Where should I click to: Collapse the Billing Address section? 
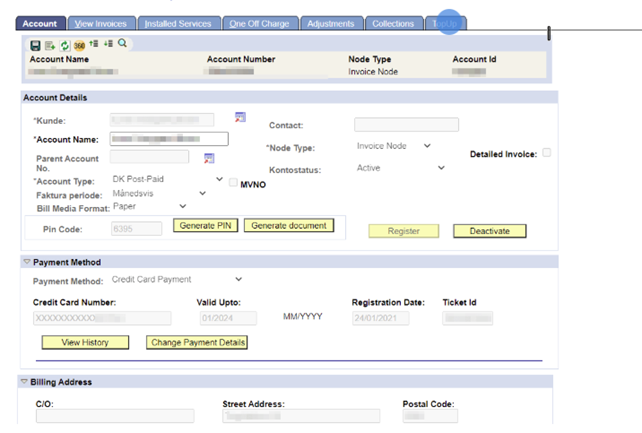coord(25,382)
